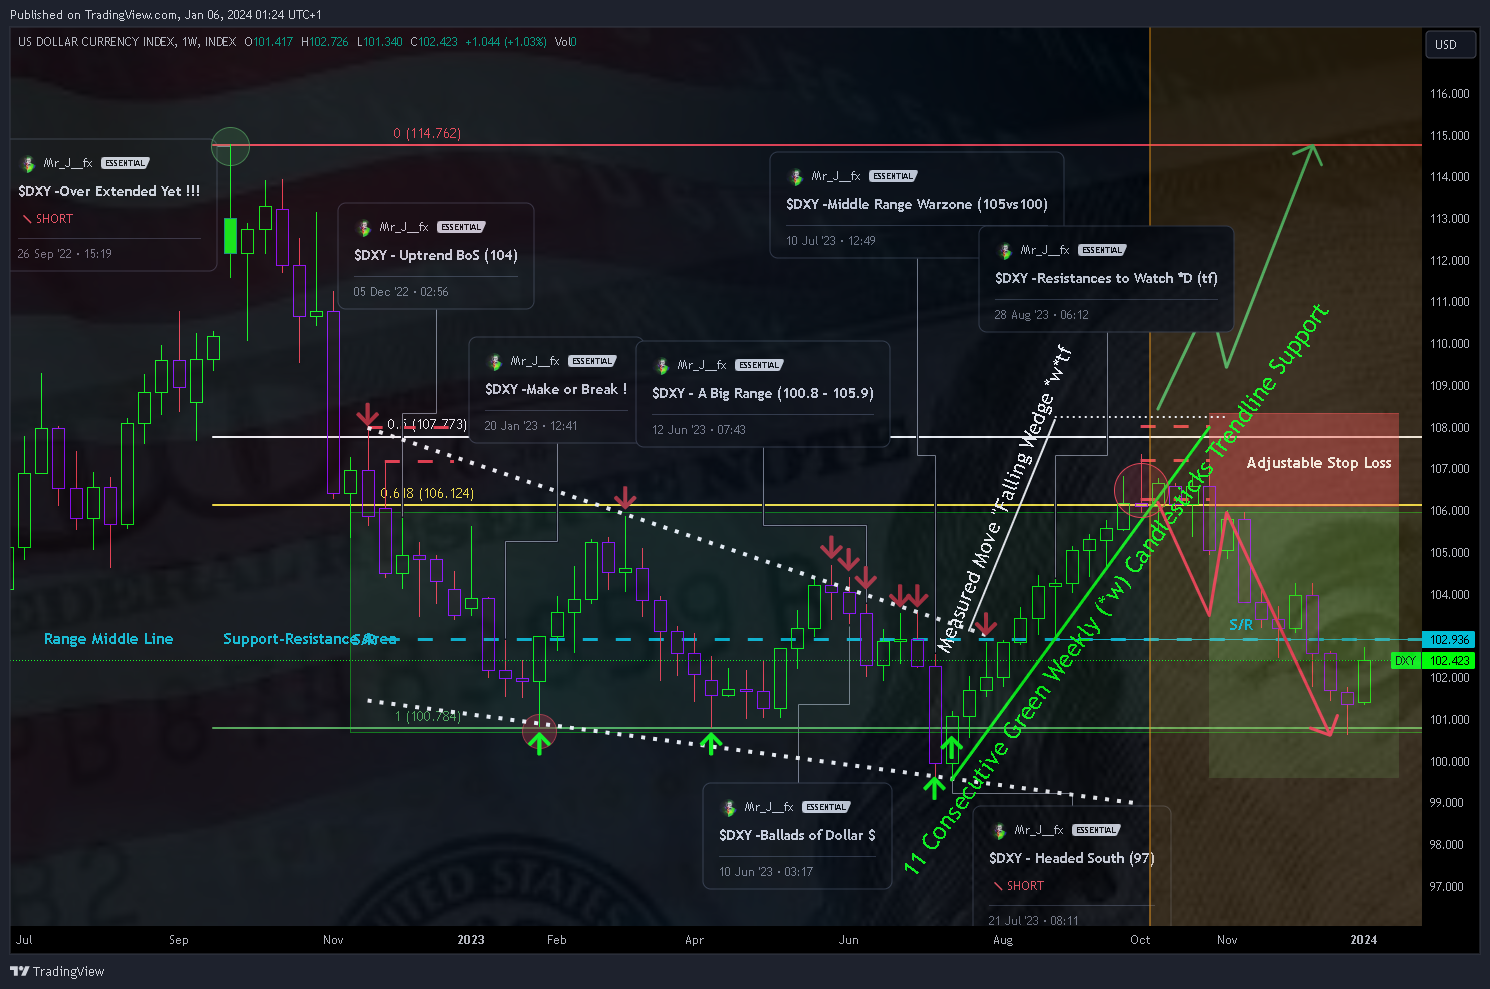The width and height of the screenshot is (1490, 989).
Task: Click ESSENTIAL badge on 'Middle Range Warzone' card
Action: pyautogui.click(x=893, y=176)
